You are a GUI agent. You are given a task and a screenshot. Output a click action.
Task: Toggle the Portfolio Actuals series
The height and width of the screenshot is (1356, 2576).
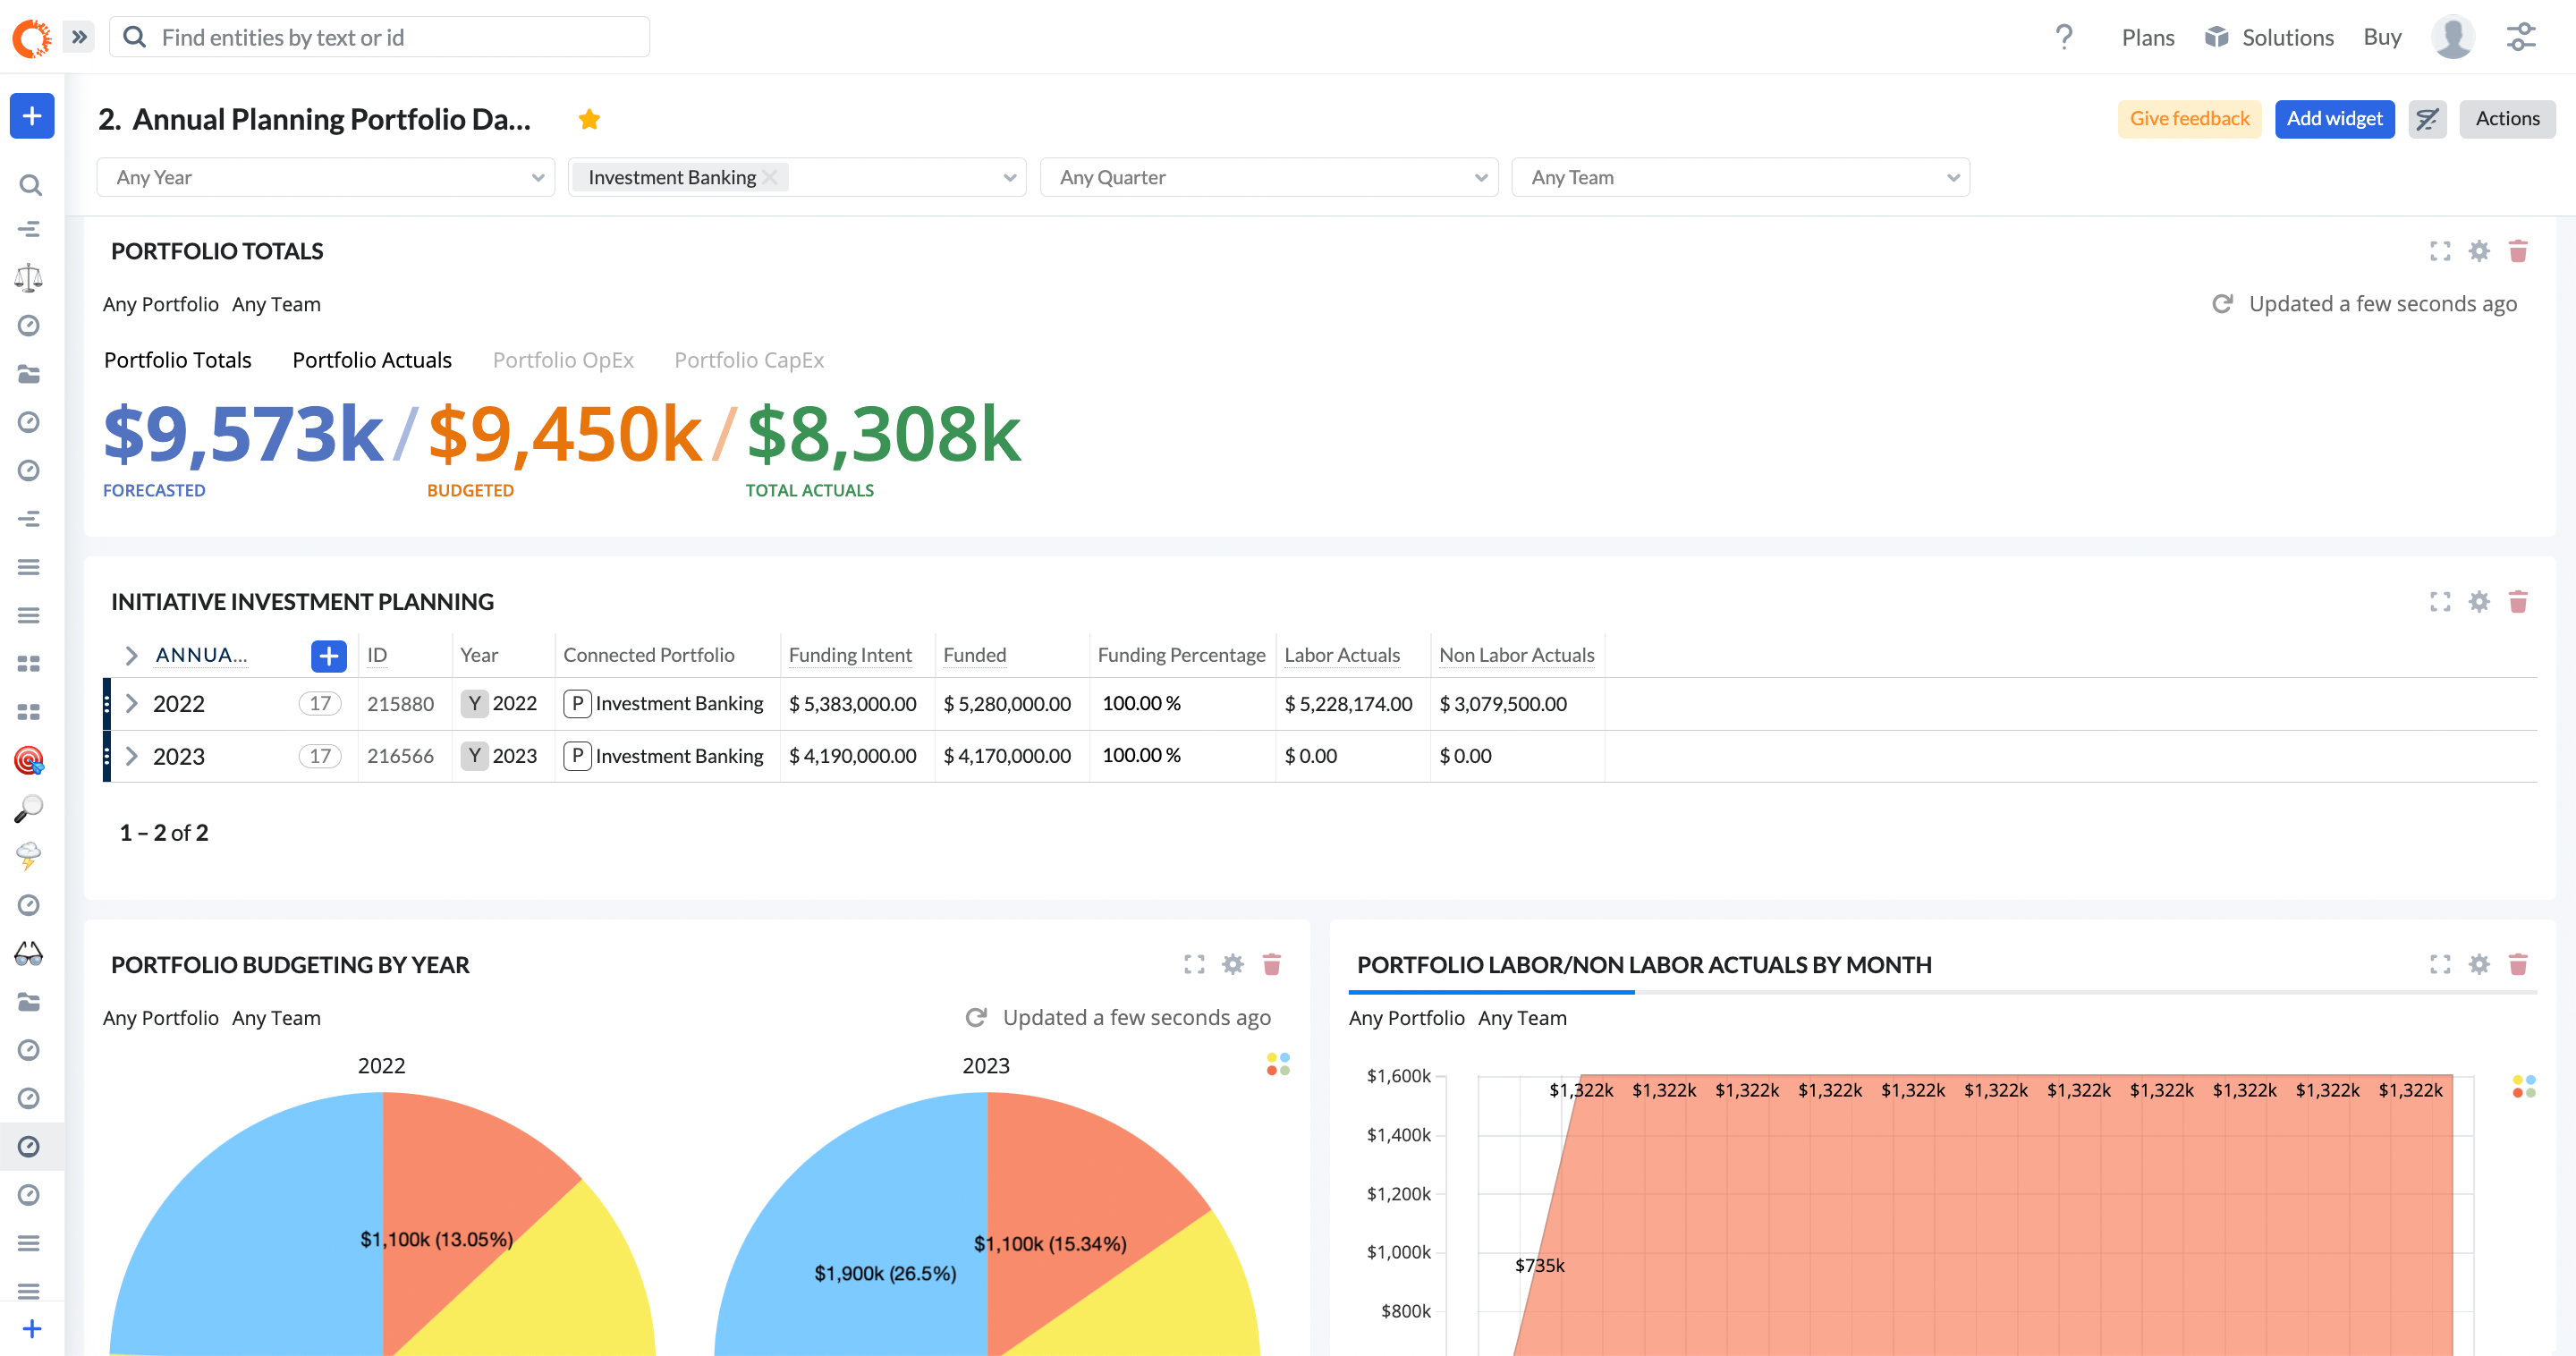pos(372,360)
